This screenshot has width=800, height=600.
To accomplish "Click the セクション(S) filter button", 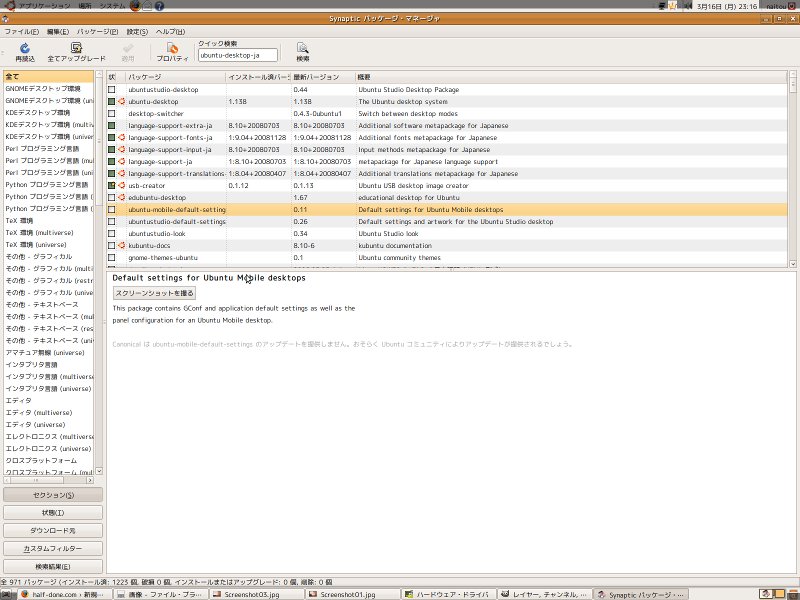I will click(x=53, y=495).
